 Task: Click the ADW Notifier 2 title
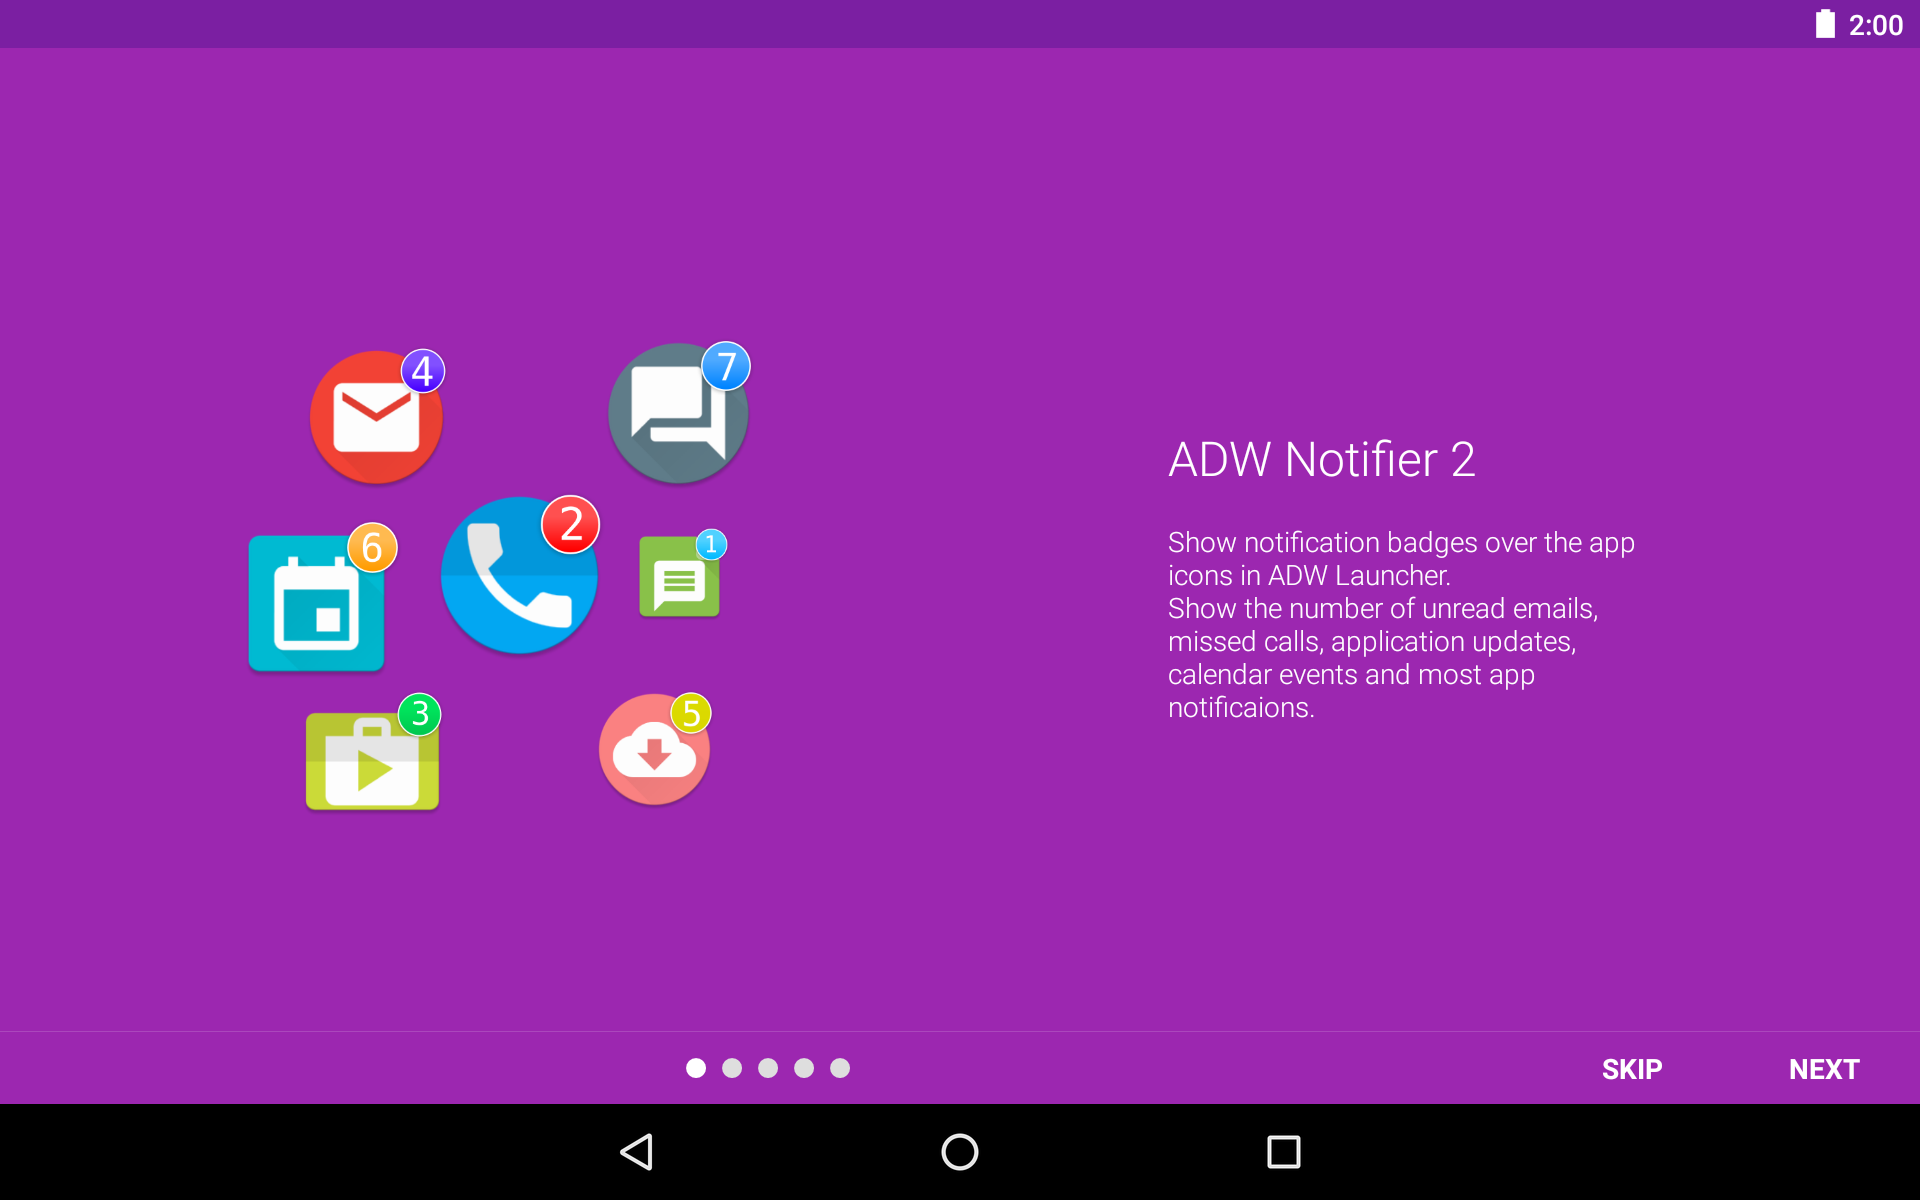(x=1322, y=460)
